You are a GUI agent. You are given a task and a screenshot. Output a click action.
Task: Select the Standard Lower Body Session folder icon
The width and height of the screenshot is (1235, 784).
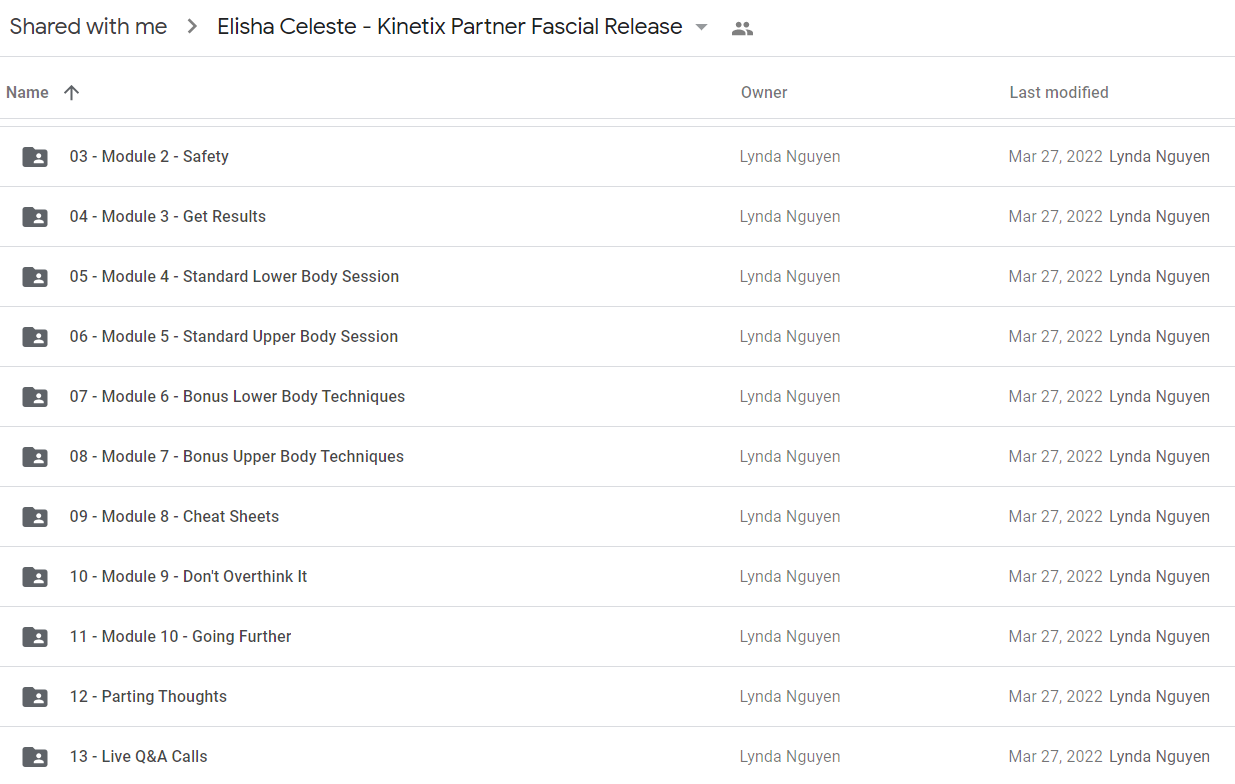click(x=35, y=277)
